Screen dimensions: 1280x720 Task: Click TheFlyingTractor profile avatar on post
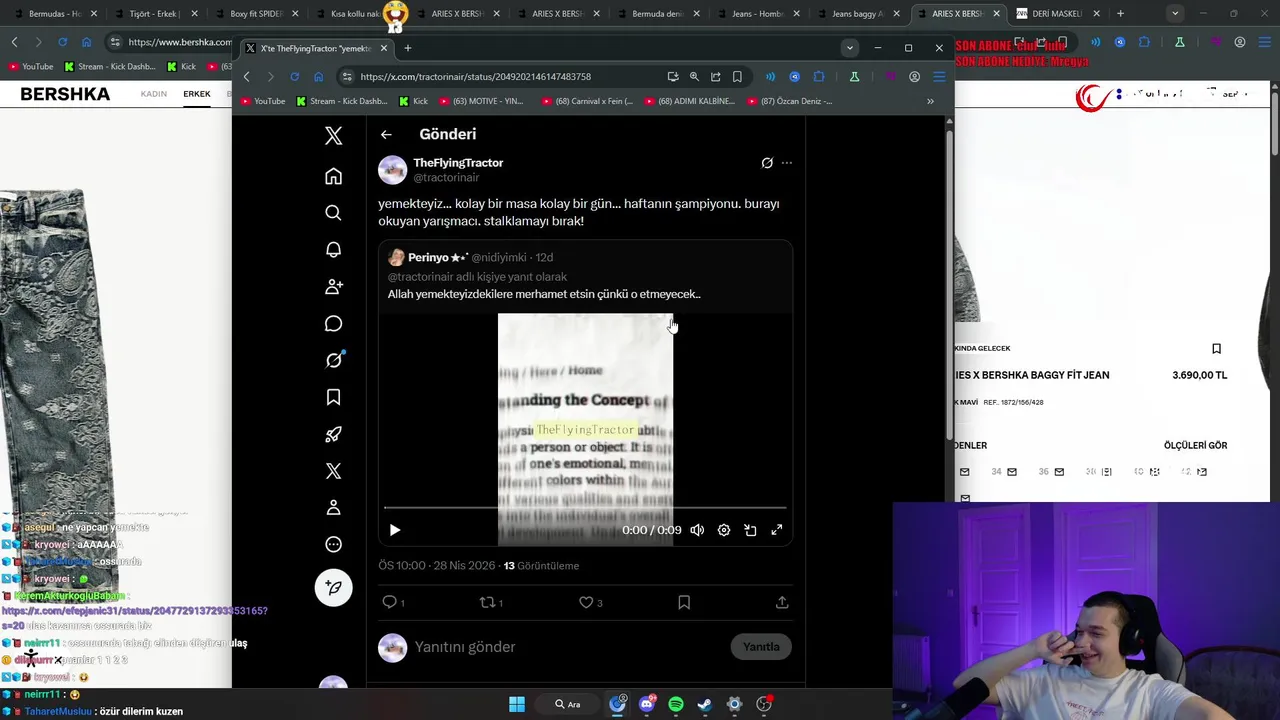point(392,170)
